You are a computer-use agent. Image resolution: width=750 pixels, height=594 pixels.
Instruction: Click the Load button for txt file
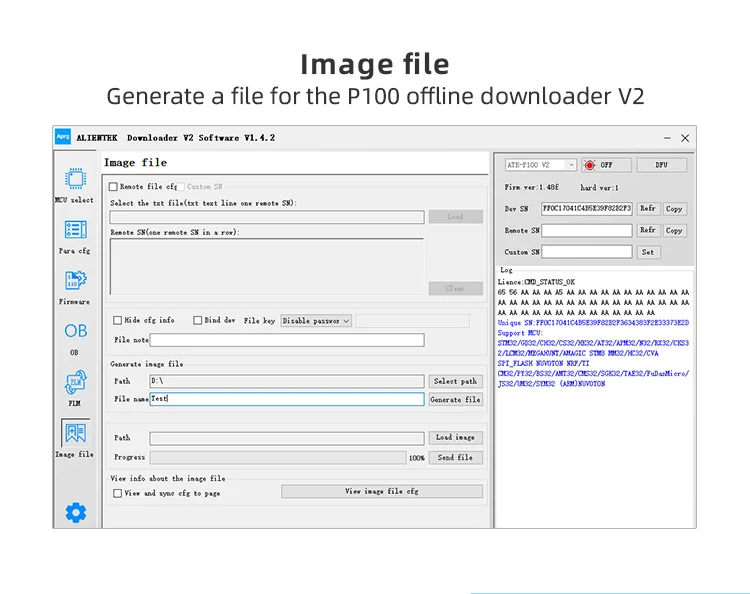[x=455, y=217]
